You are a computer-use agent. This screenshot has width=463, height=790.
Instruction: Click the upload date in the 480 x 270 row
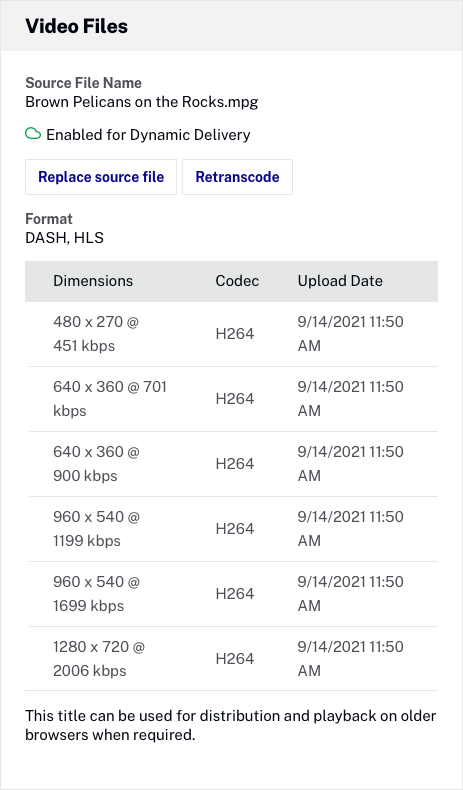point(351,334)
